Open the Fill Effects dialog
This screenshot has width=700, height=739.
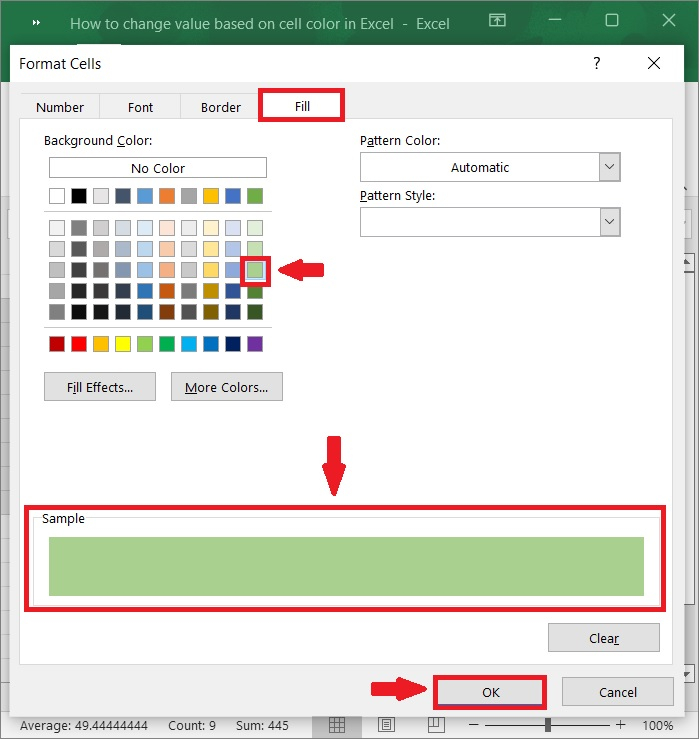[100, 387]
